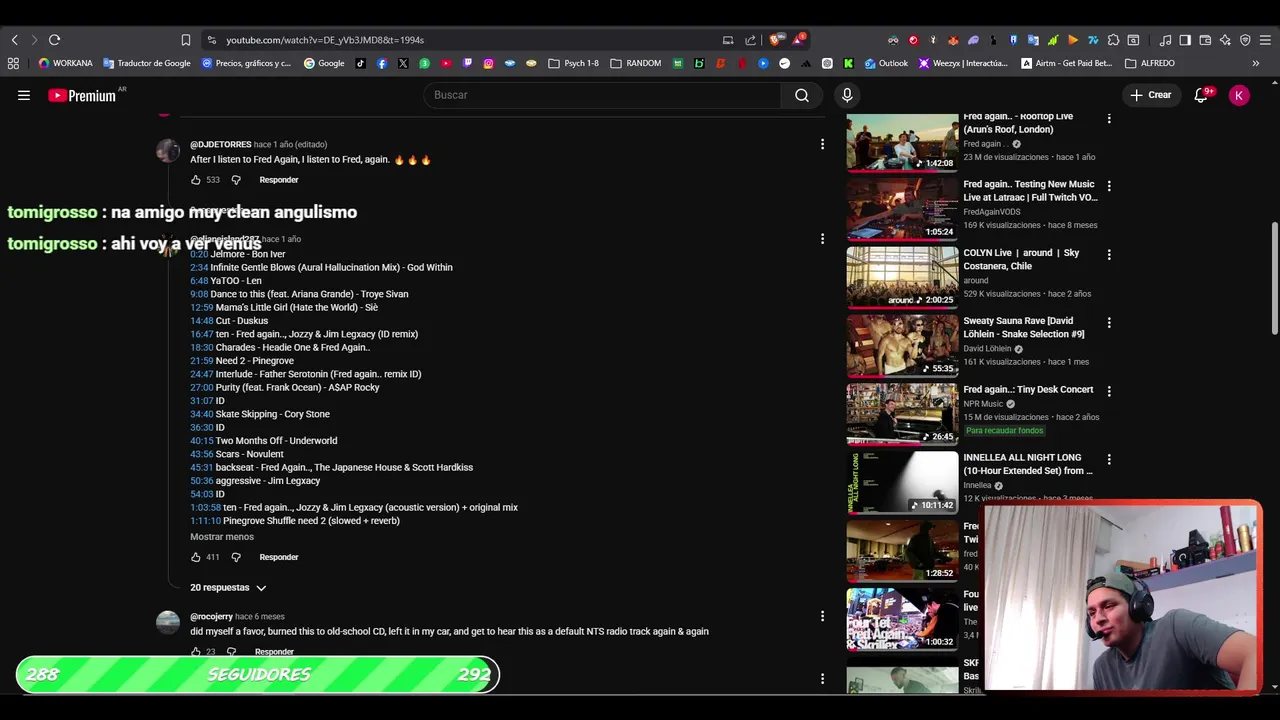This screenshot has width=1280, height=720.
Task: Start voice search with microphone icon
Action: coord(847,95)
